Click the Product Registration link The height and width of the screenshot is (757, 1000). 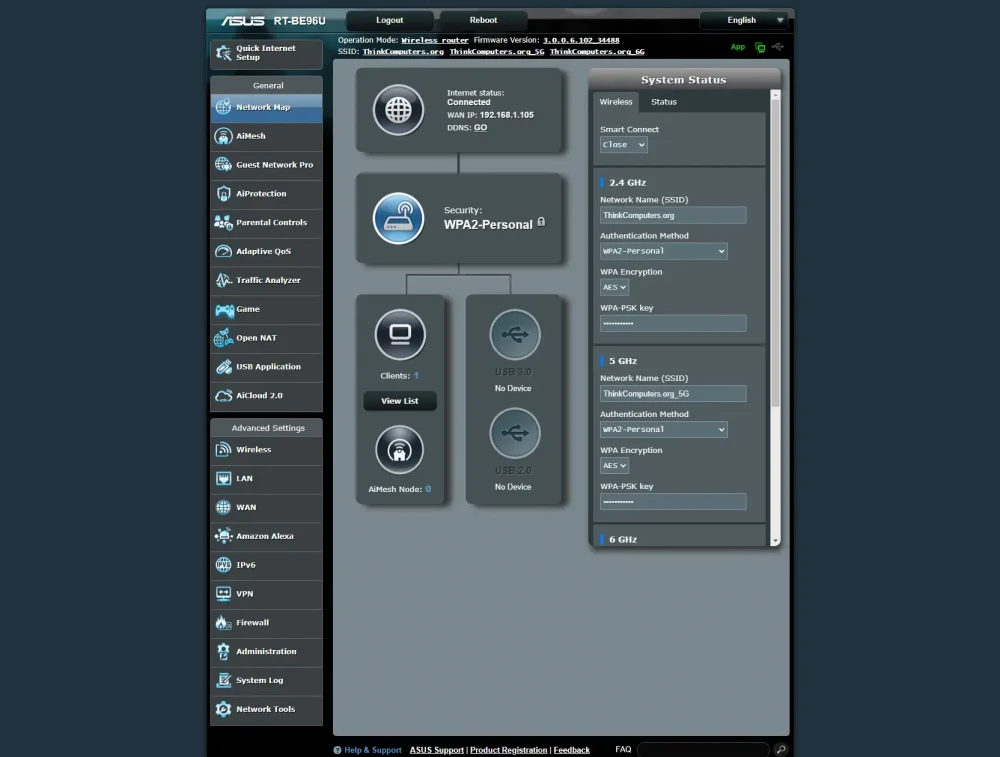click(x=508, y=750)
